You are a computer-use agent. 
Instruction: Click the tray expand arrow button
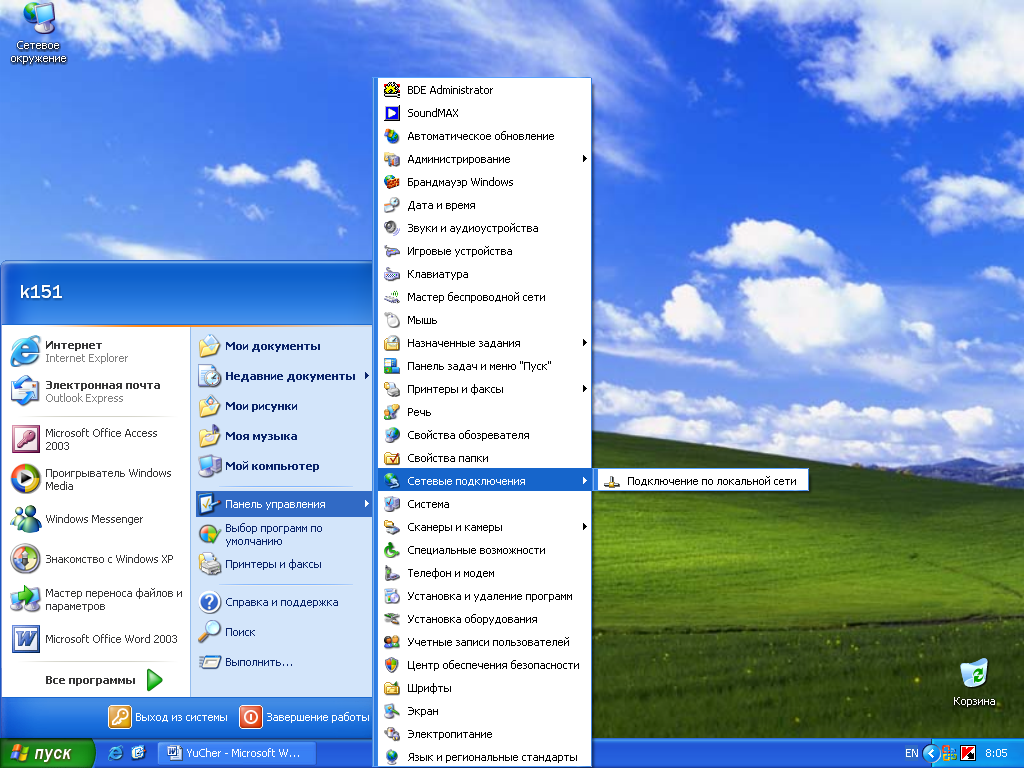931,753
